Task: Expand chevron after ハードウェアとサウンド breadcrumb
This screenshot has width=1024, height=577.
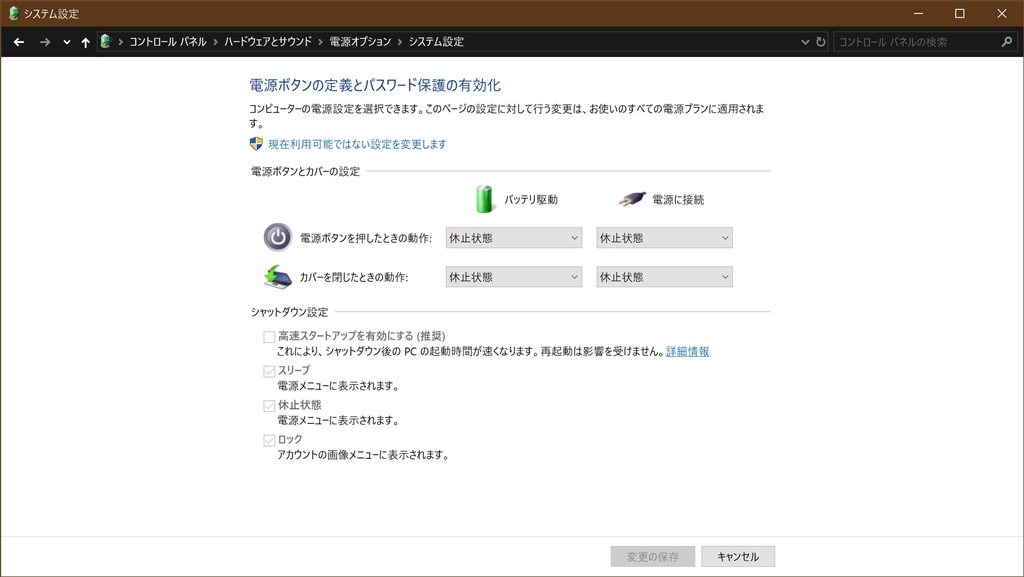Action: point(321,42)
